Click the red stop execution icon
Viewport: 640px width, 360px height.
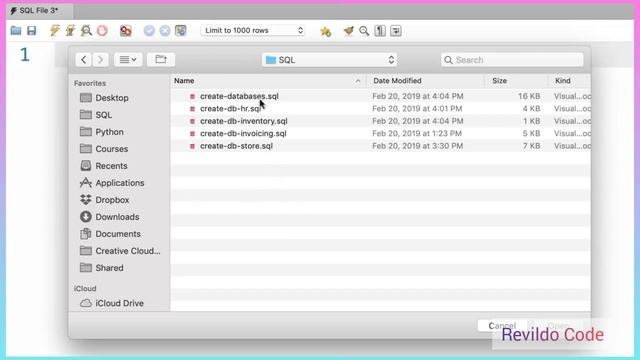102,31
